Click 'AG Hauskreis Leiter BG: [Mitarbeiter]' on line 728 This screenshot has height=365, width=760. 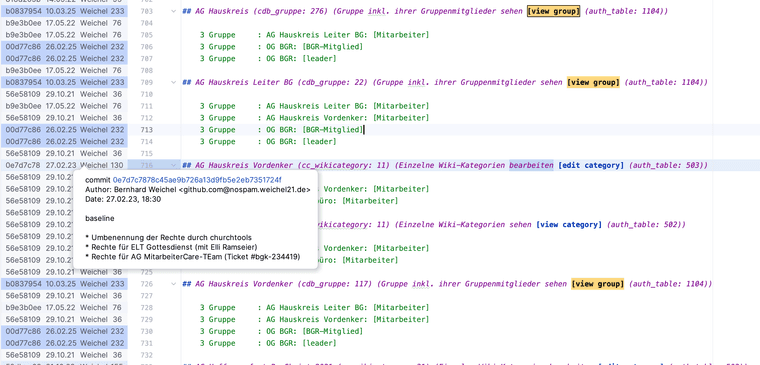pos(348,307)
